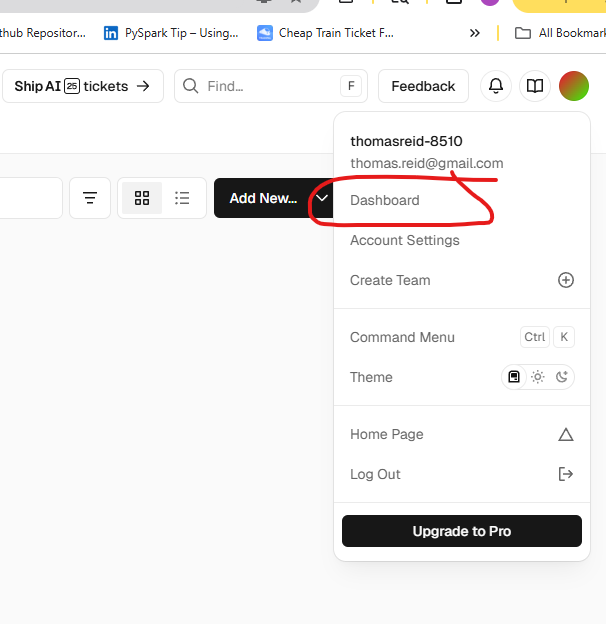The image size is (606, 624).
Task: Click the gradient user avatar
Action: pos(574,86)
